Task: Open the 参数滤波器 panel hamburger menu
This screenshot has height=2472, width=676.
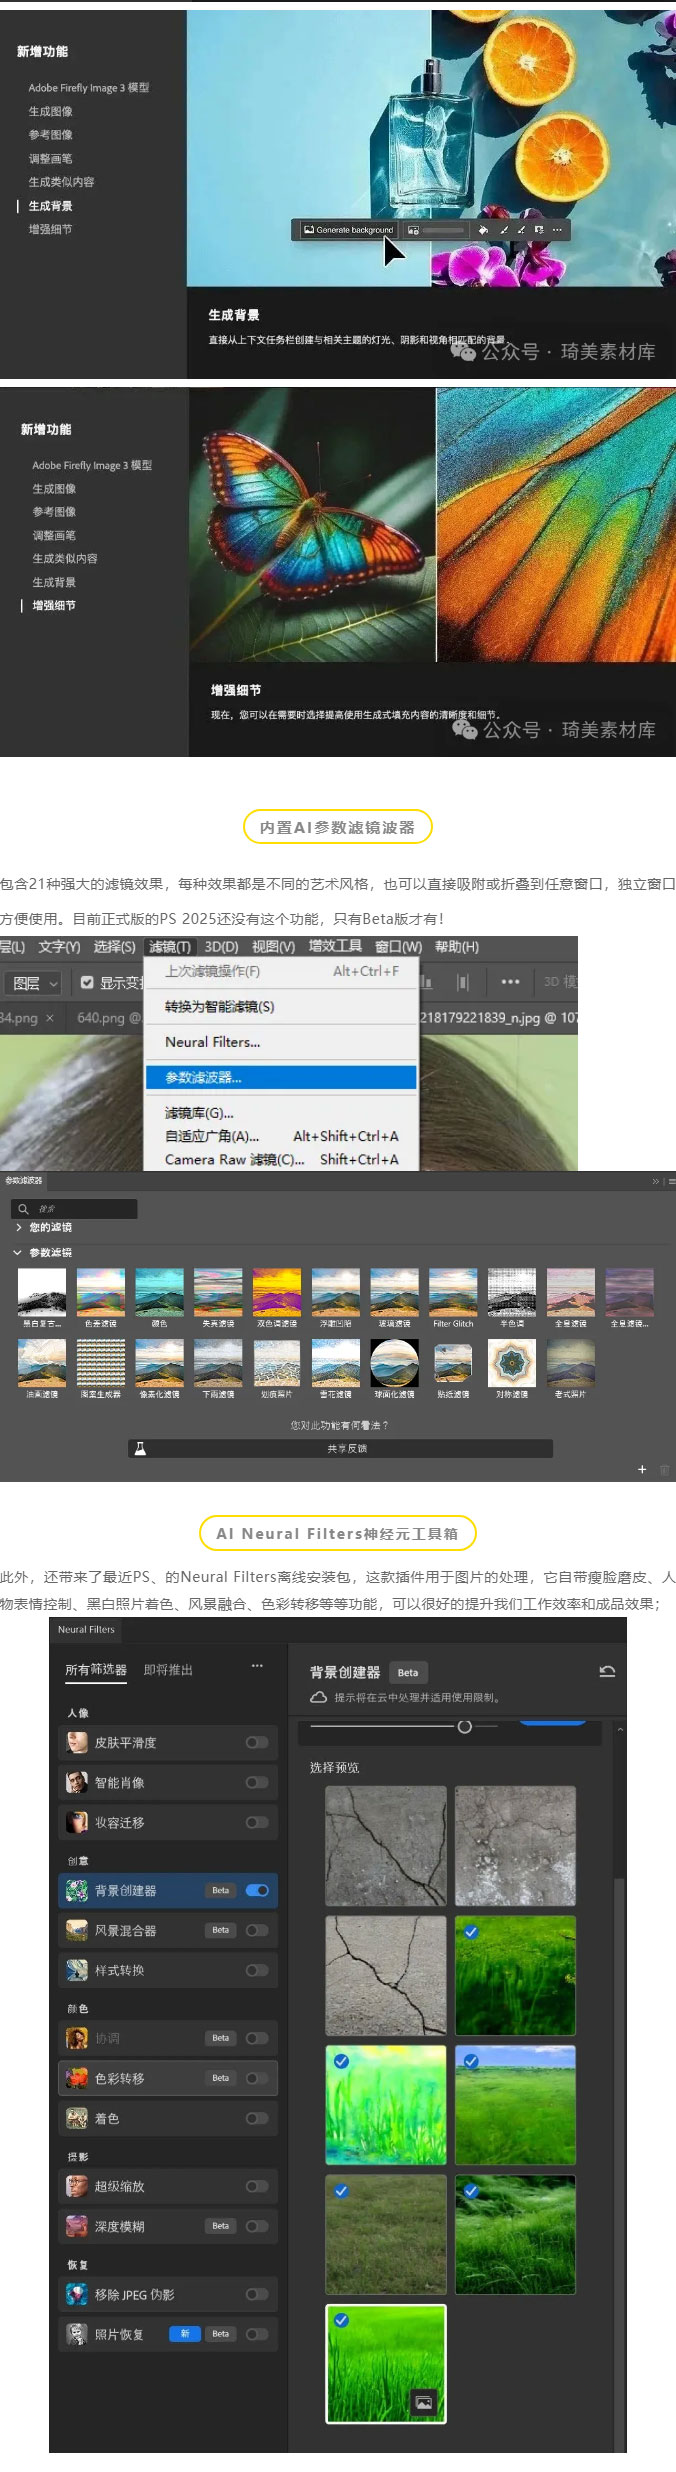Action: pos(671,1181)
